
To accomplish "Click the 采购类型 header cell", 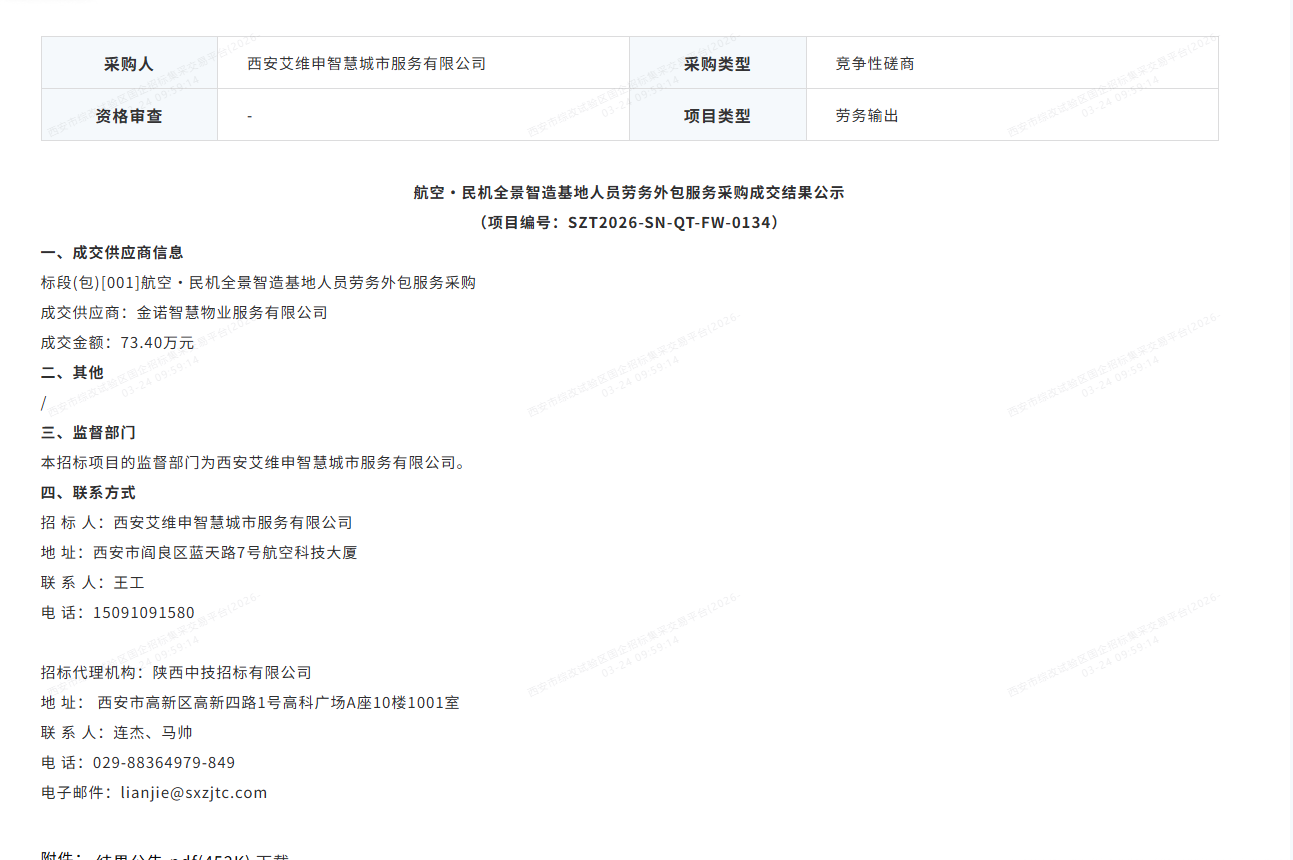I will [x=717, y=64].
